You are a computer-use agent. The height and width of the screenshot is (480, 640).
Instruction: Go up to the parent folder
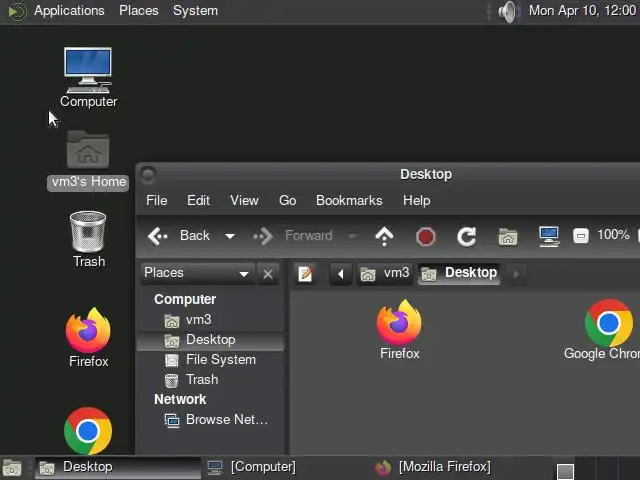click(384, 236)
